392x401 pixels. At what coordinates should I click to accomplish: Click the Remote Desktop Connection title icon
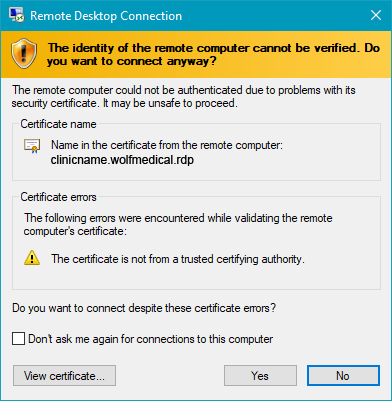point(16,15)
